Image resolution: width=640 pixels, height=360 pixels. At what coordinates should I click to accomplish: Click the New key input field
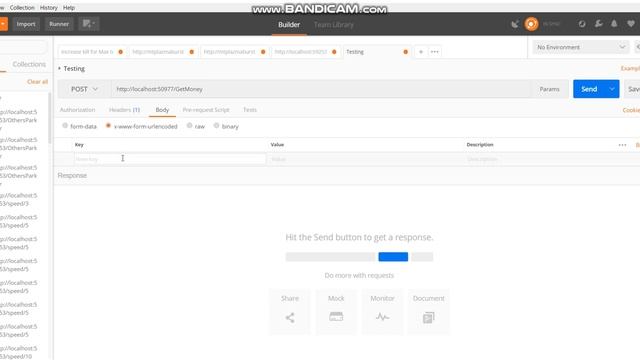[x=170, y=159]
